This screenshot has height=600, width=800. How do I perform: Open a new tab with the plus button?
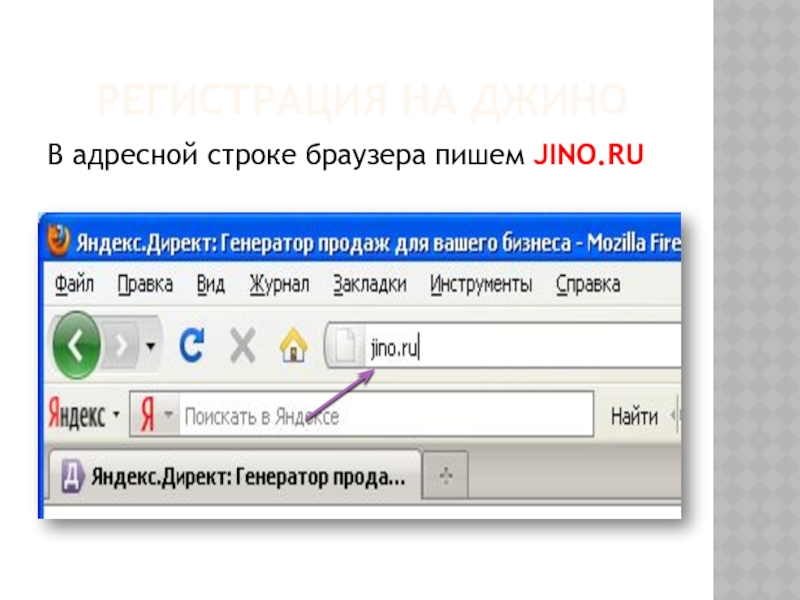click(x=446, y=476)
